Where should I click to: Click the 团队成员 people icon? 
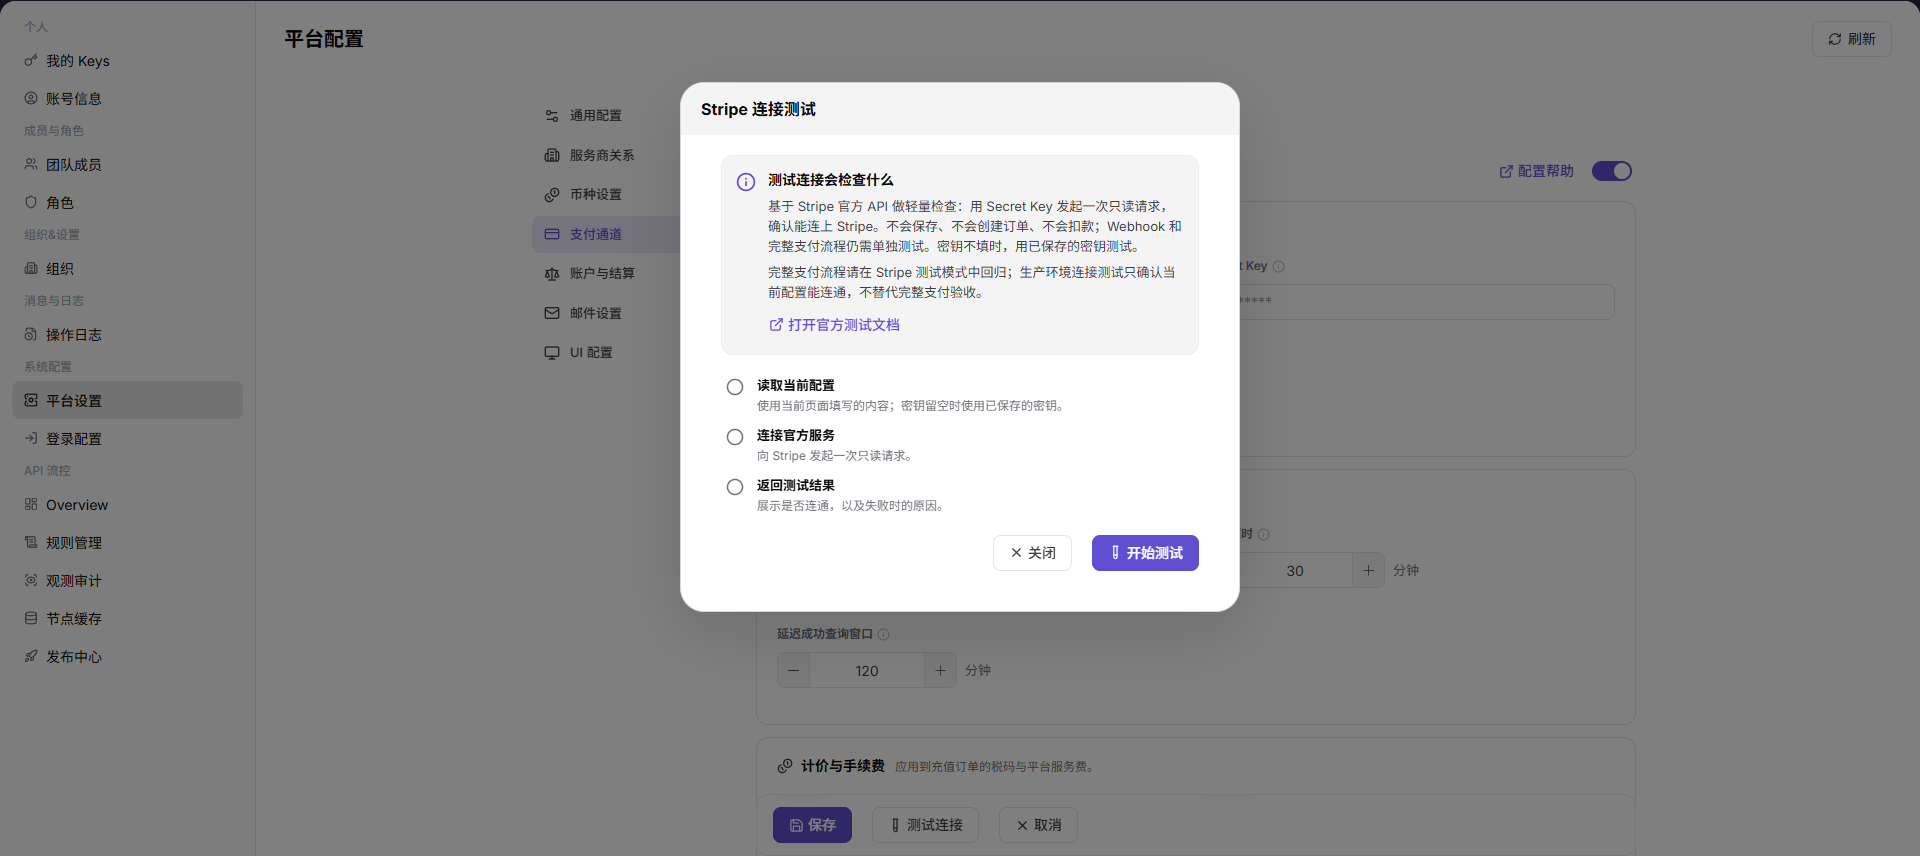point(31,164)
